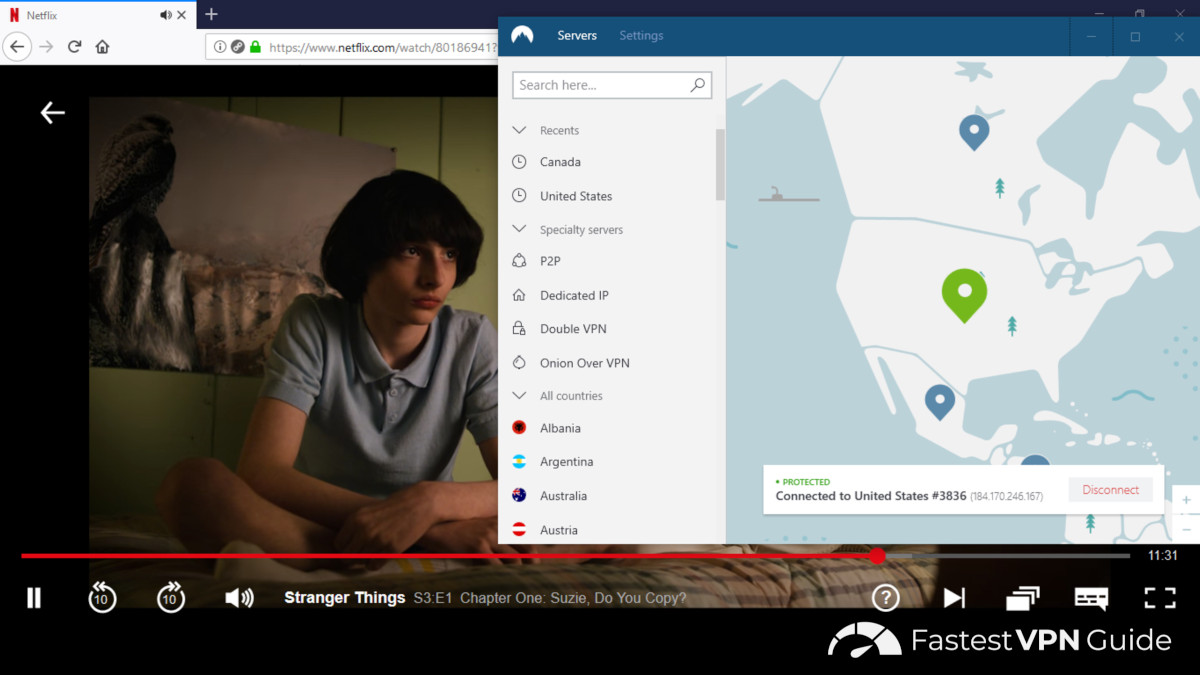This screenshot has height=675, width=1200.
Task: Open subtitles and audio options
Action: (1091, 598)
